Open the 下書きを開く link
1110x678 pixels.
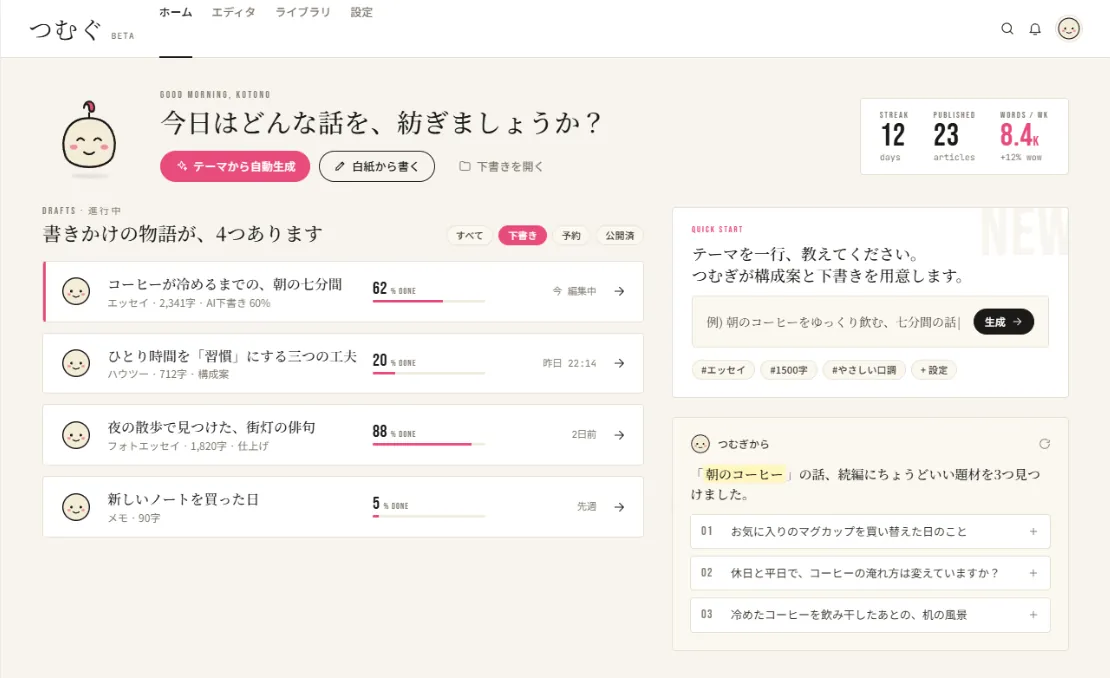point(501,166)
